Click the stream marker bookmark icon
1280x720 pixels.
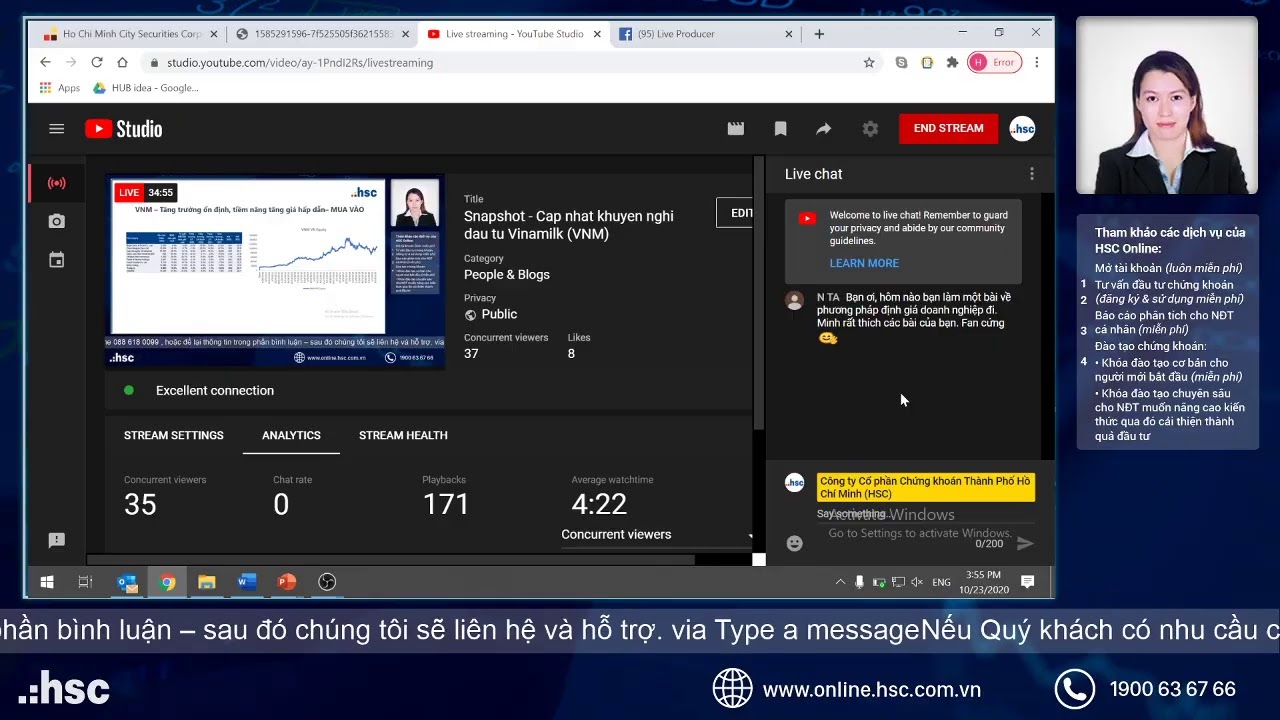tap(781, 129)
